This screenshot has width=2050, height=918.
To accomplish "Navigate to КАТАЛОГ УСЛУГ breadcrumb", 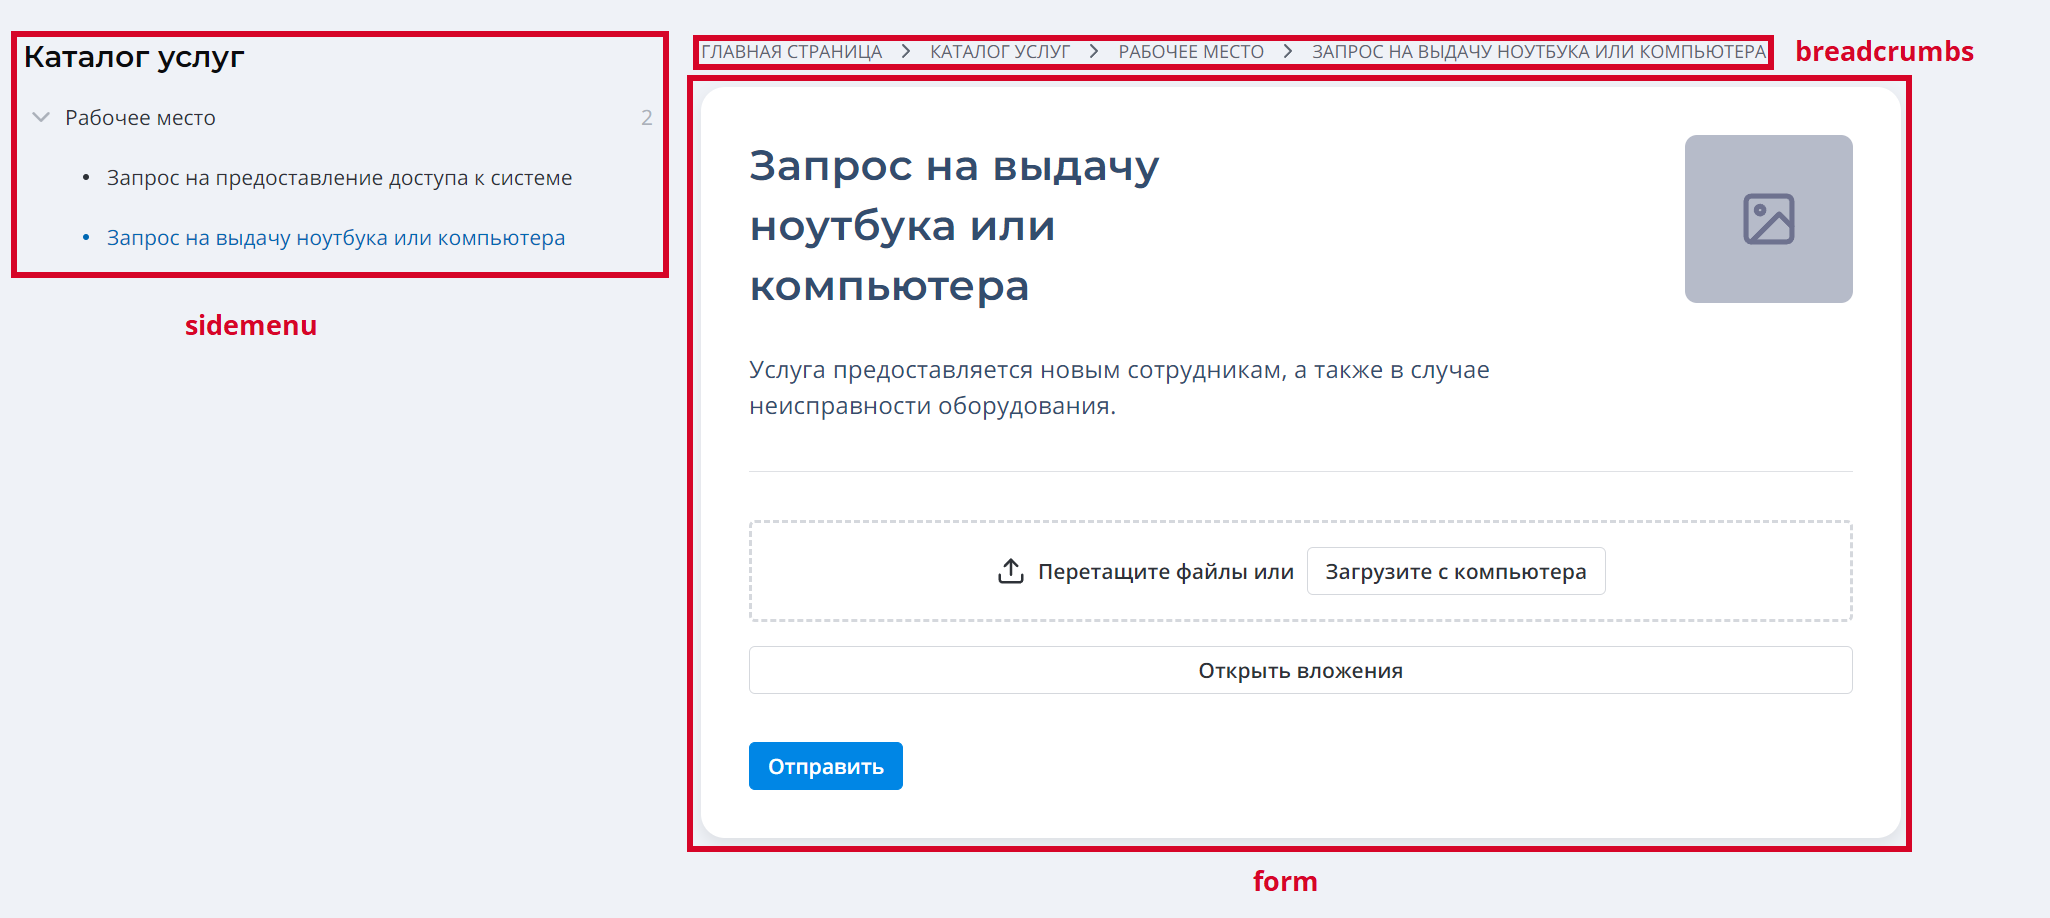I will (x=999, y=52).
